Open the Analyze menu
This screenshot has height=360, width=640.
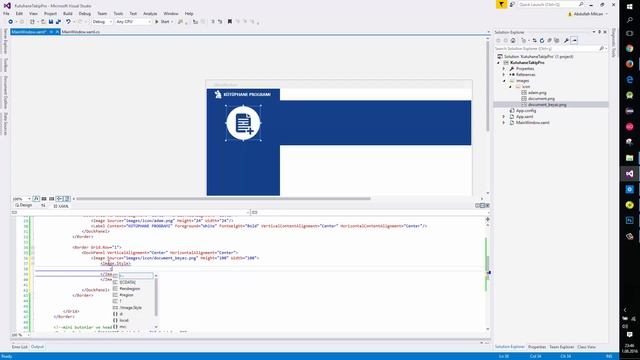pos(150,13)
